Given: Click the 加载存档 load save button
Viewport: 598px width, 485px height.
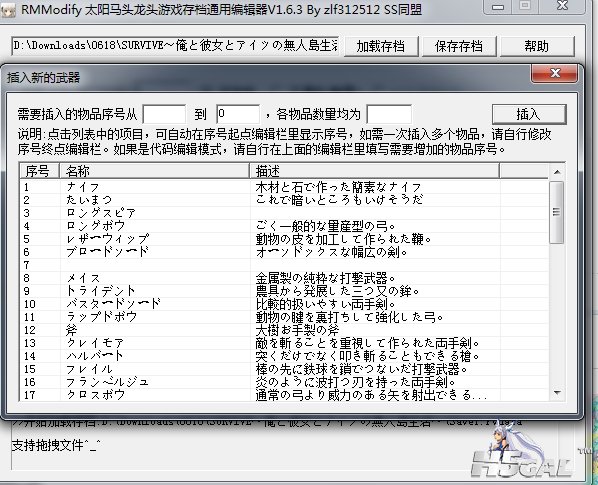Looking at the screenshot, I should tap(381, 47).
